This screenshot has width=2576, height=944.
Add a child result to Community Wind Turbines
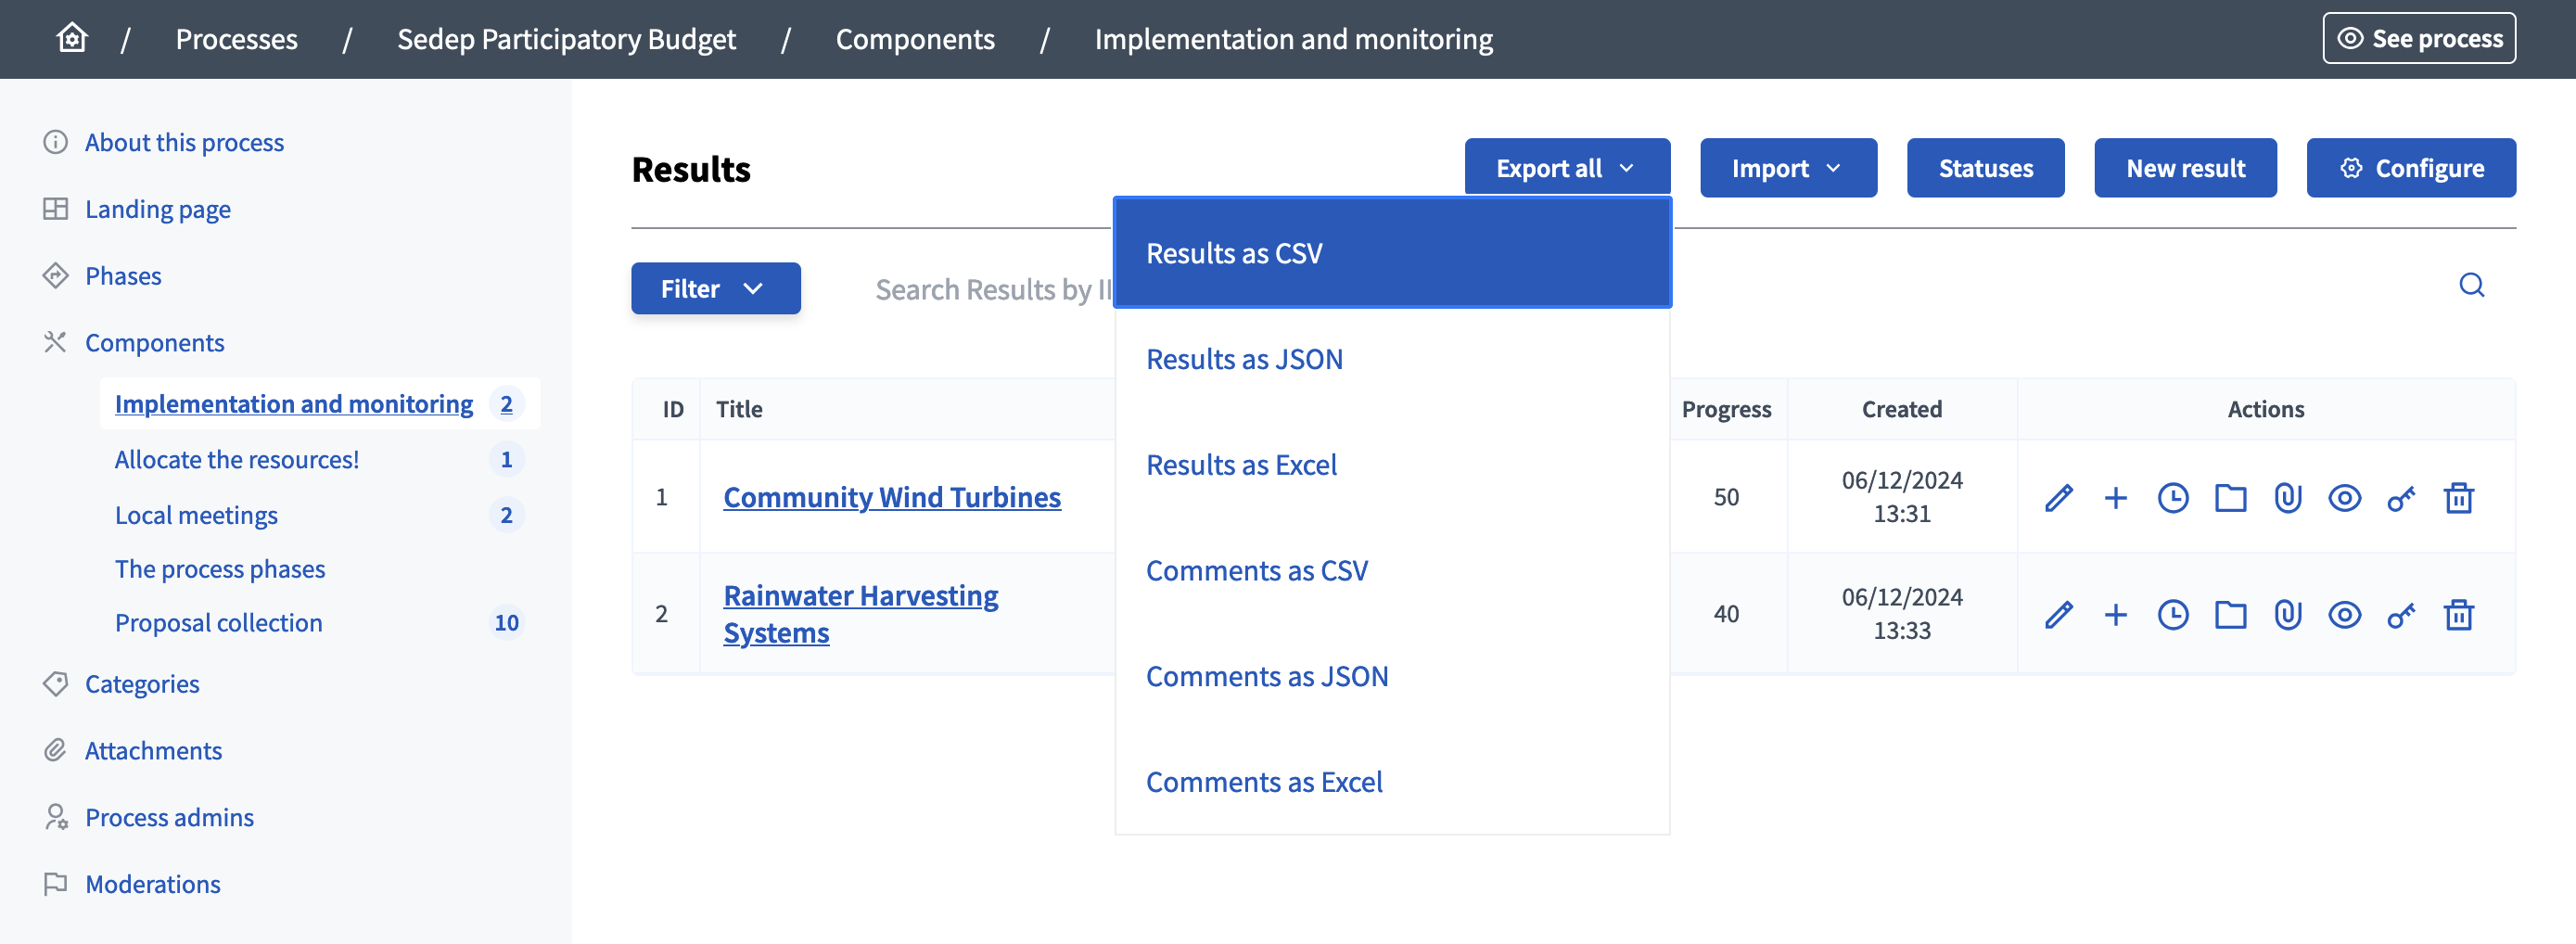pos(2115,497)
